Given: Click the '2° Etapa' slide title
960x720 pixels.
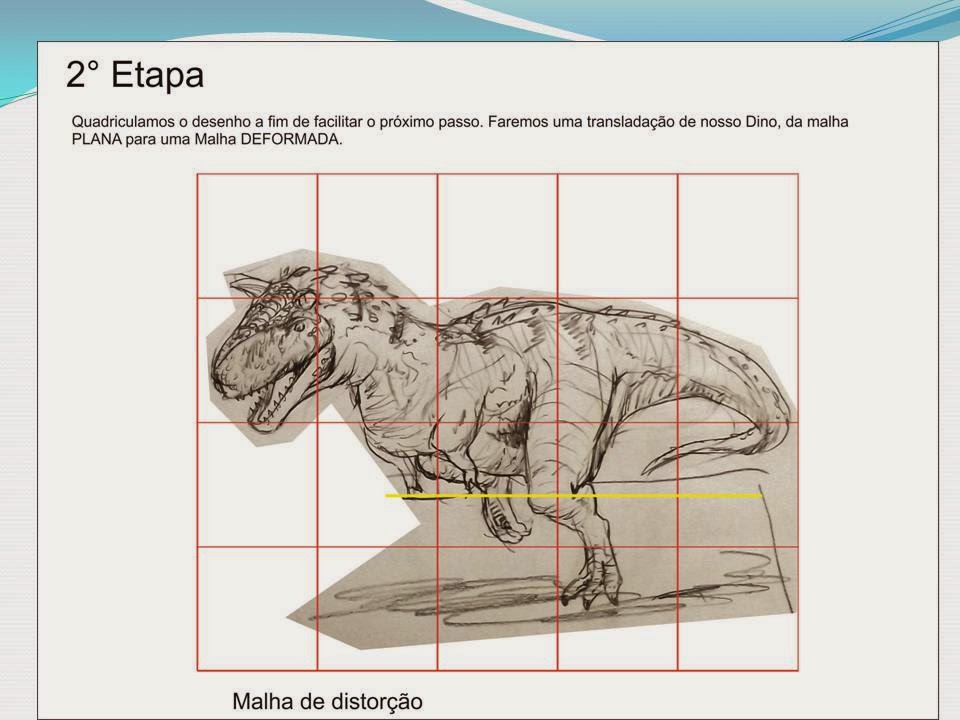Looking at the screenshot, I should point(135,75).
